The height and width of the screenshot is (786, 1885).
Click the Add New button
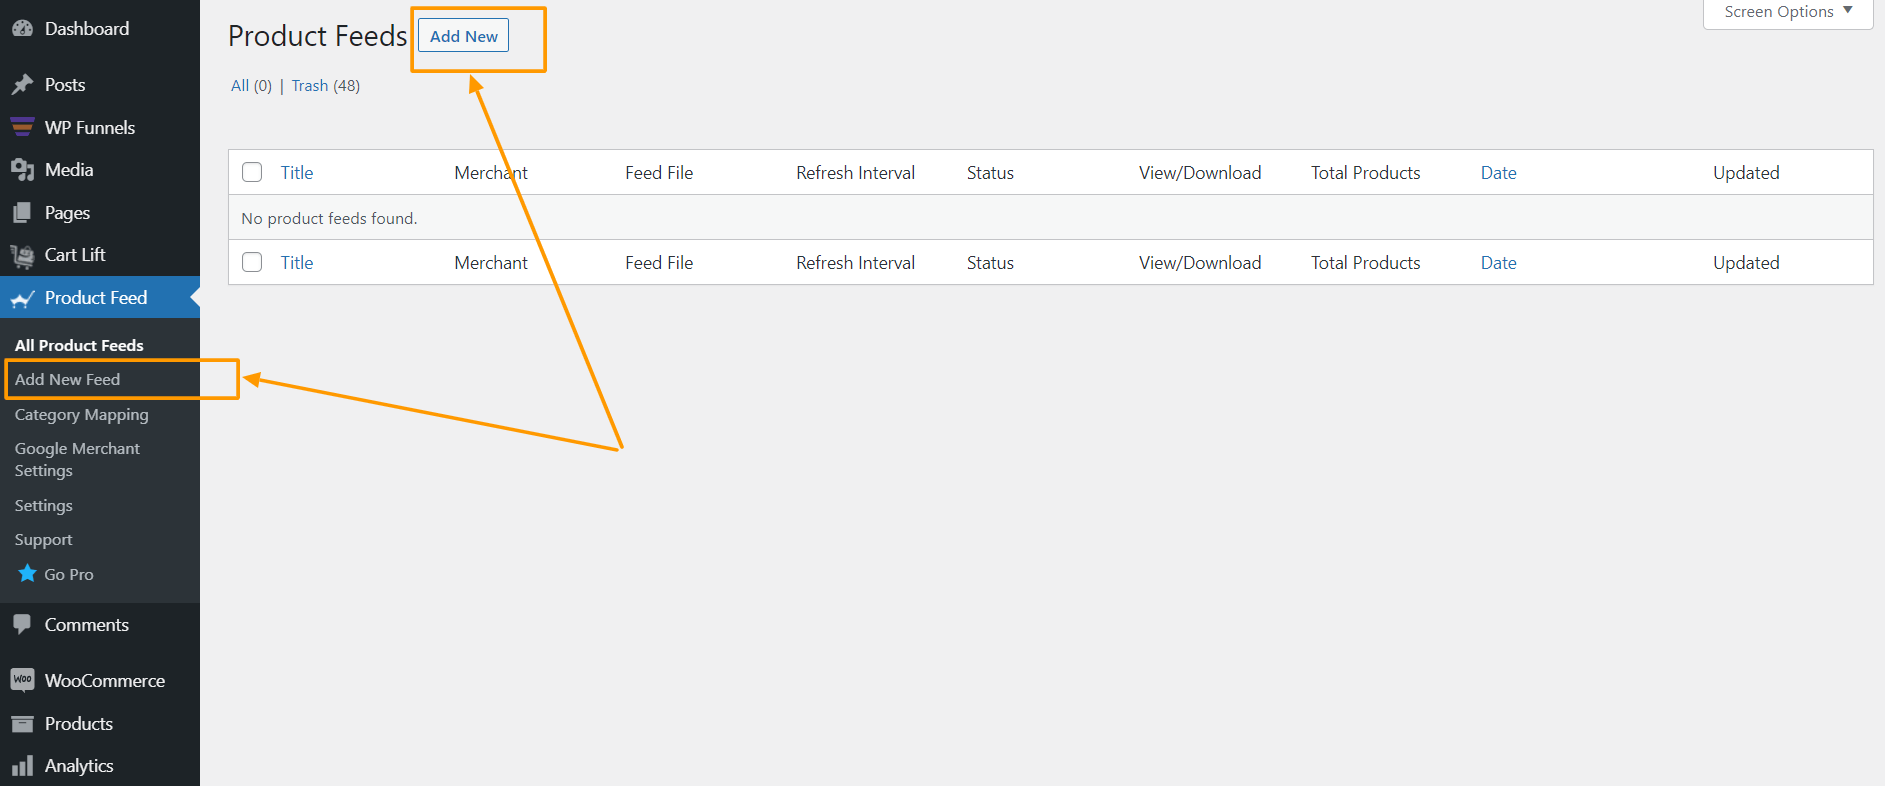462,35
